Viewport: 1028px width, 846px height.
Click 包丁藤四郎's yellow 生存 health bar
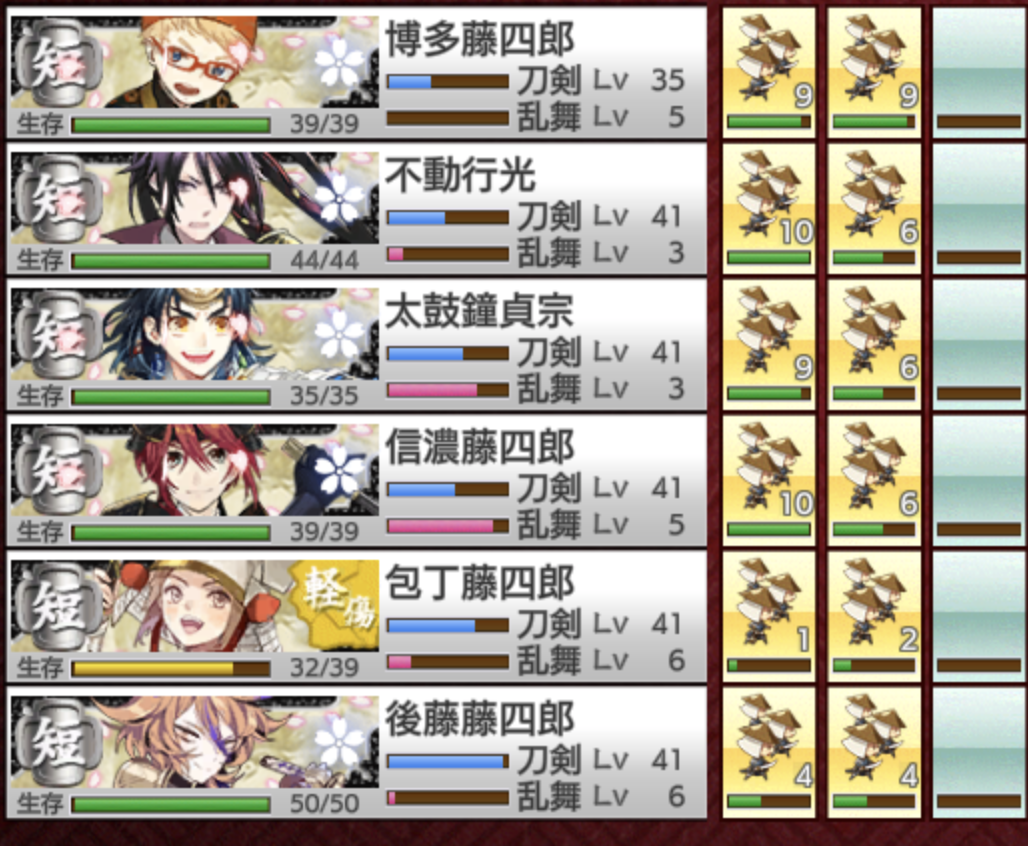(x=171, y=668)
